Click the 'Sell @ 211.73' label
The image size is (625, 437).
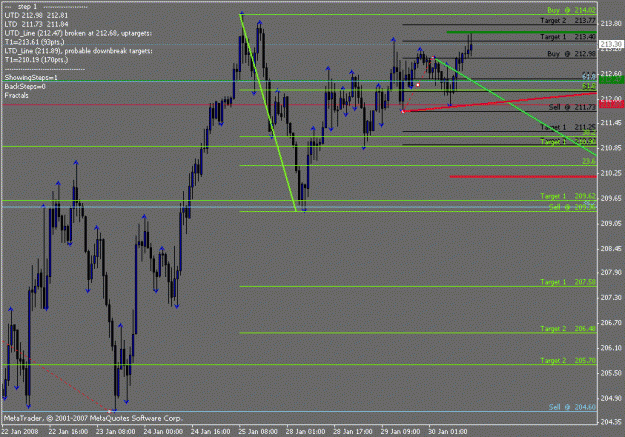tap(572, 107)
